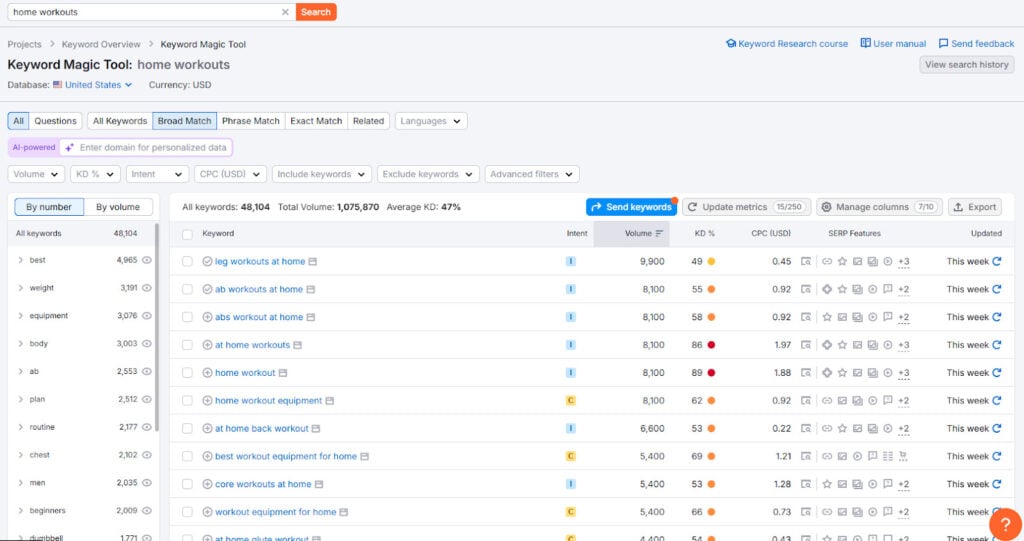Click the keyword groups sidebar scrollbar
The height and width of the screenshot is (541, 1024).
(x=157, y=327)
